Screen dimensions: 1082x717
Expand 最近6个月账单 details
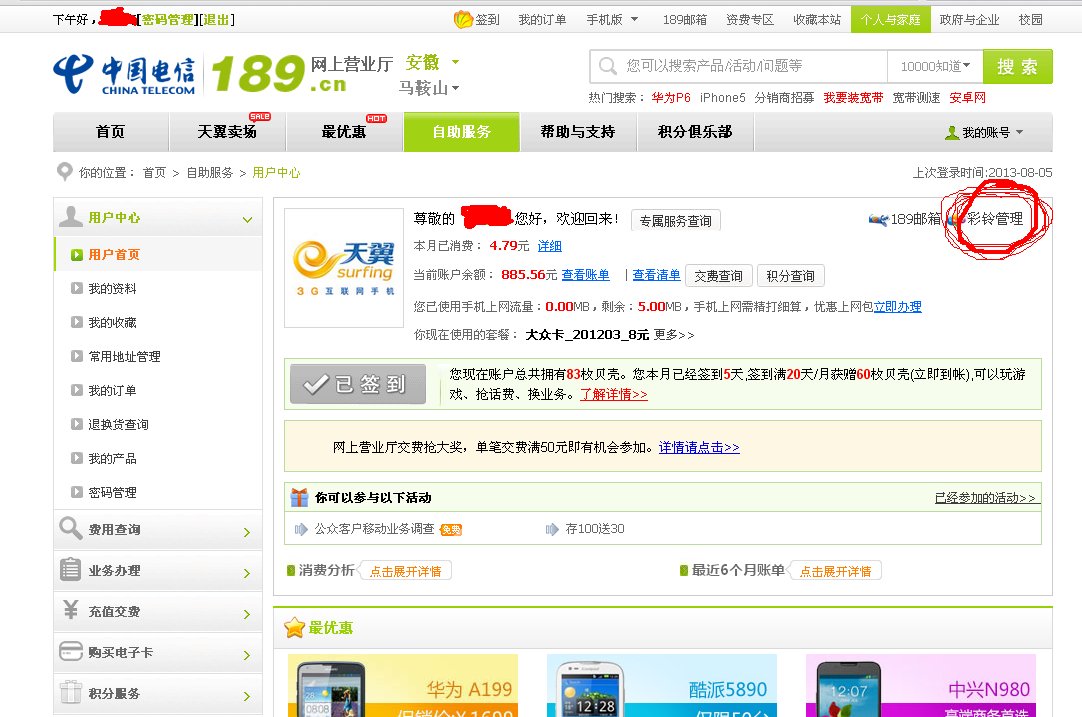click(837, 570)
